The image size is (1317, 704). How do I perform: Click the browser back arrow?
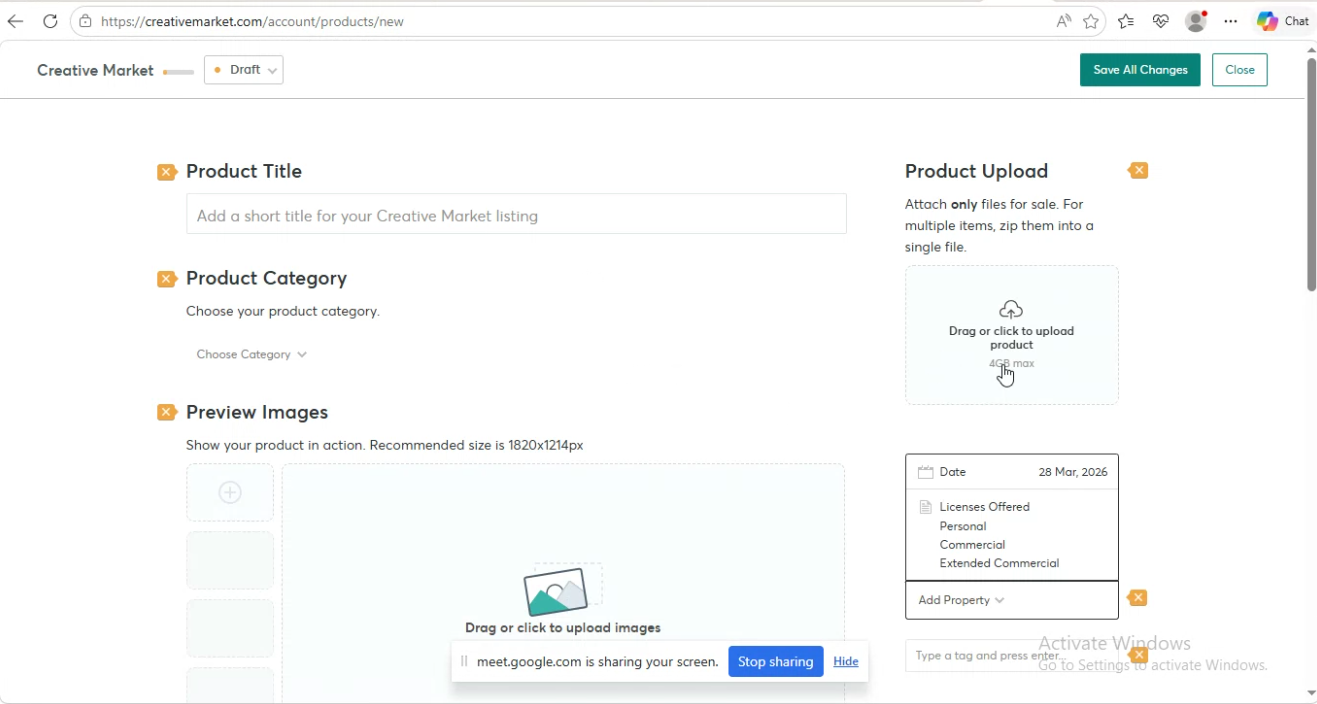pos(15,21)
